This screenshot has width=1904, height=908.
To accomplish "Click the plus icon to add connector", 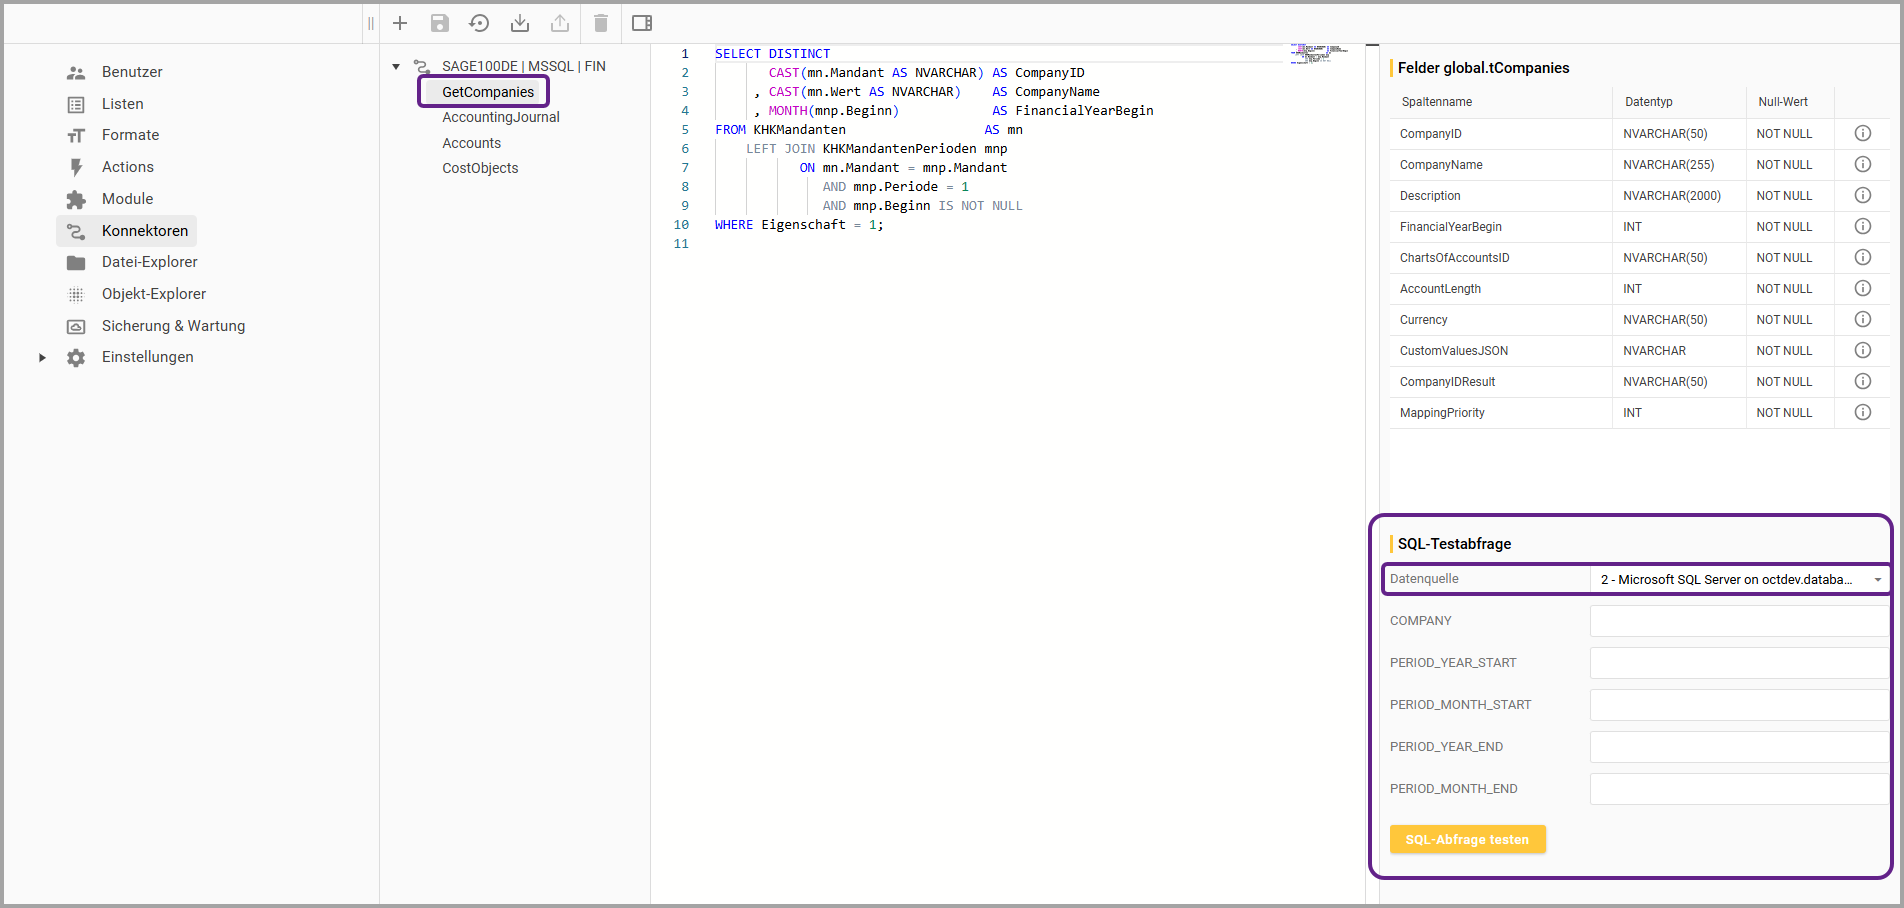I will coord(400,23).
